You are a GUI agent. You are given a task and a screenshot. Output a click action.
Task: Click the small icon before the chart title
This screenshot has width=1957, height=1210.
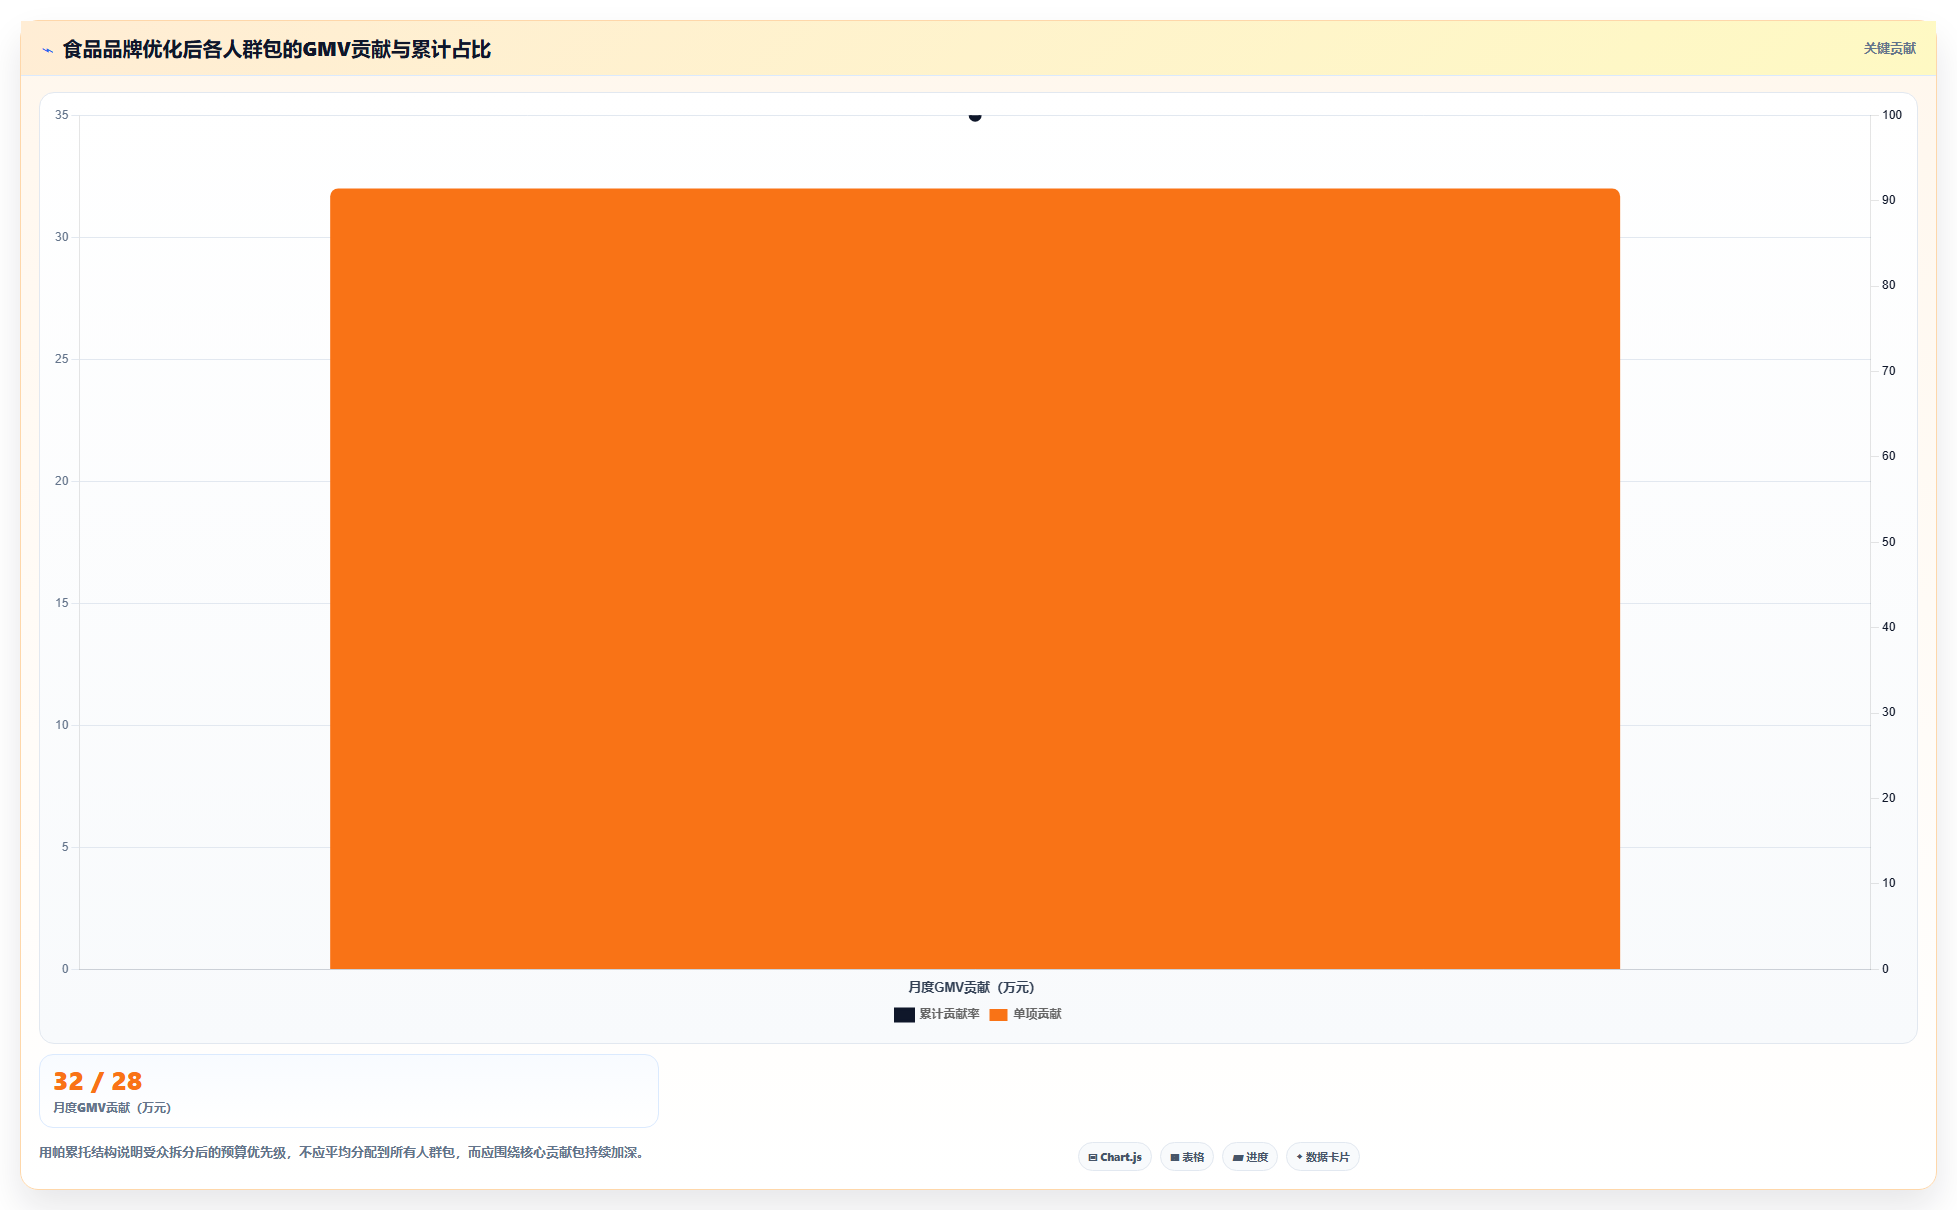[47, 50]
